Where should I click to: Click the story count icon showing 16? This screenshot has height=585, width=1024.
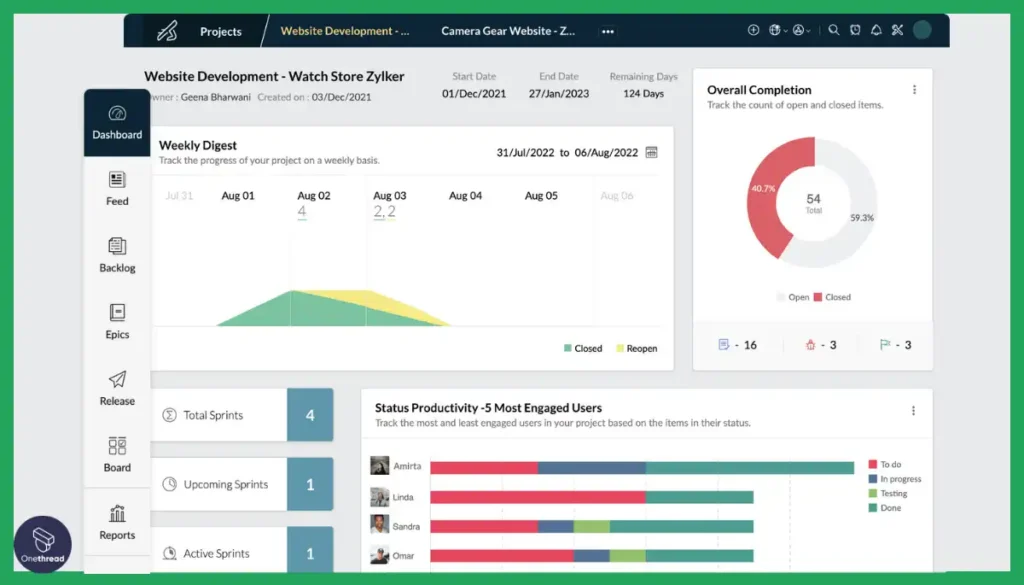click(724, 344)
